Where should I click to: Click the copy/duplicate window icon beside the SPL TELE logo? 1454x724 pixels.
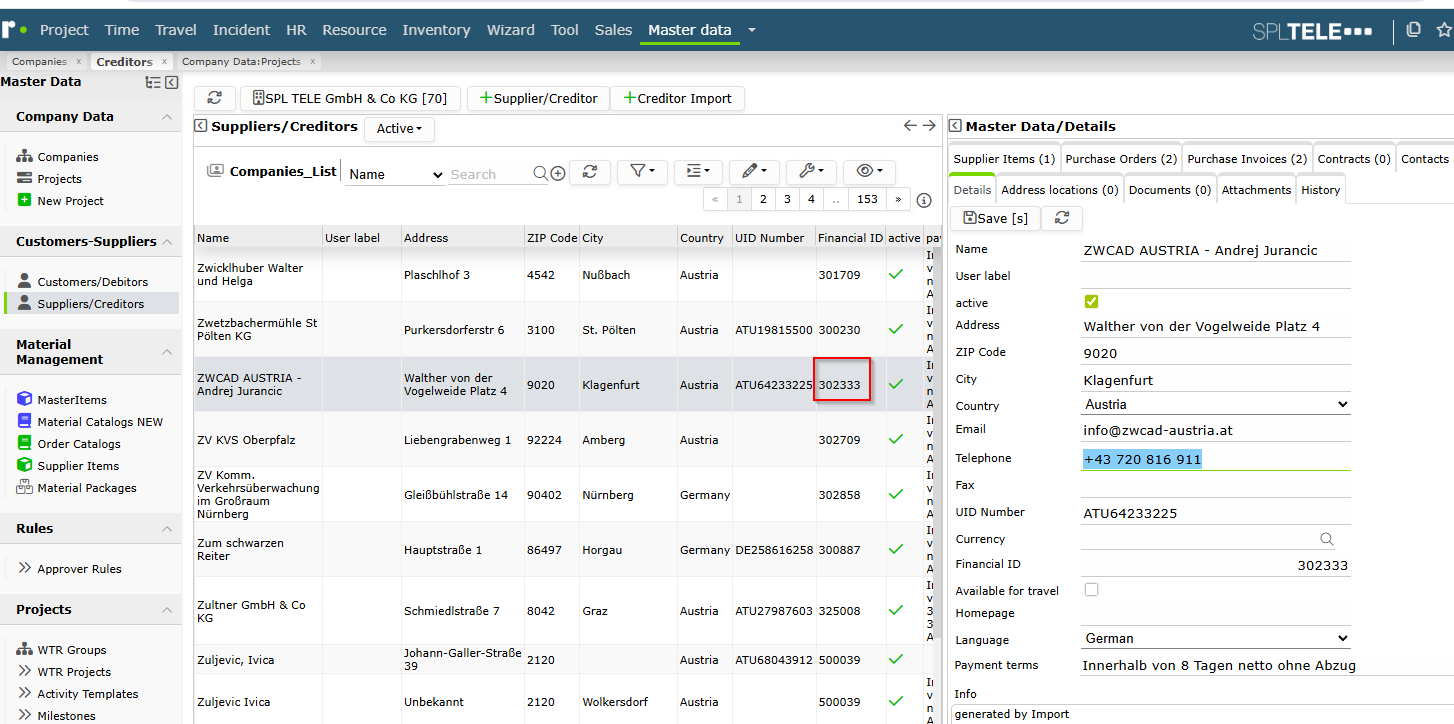point(1413,30)
